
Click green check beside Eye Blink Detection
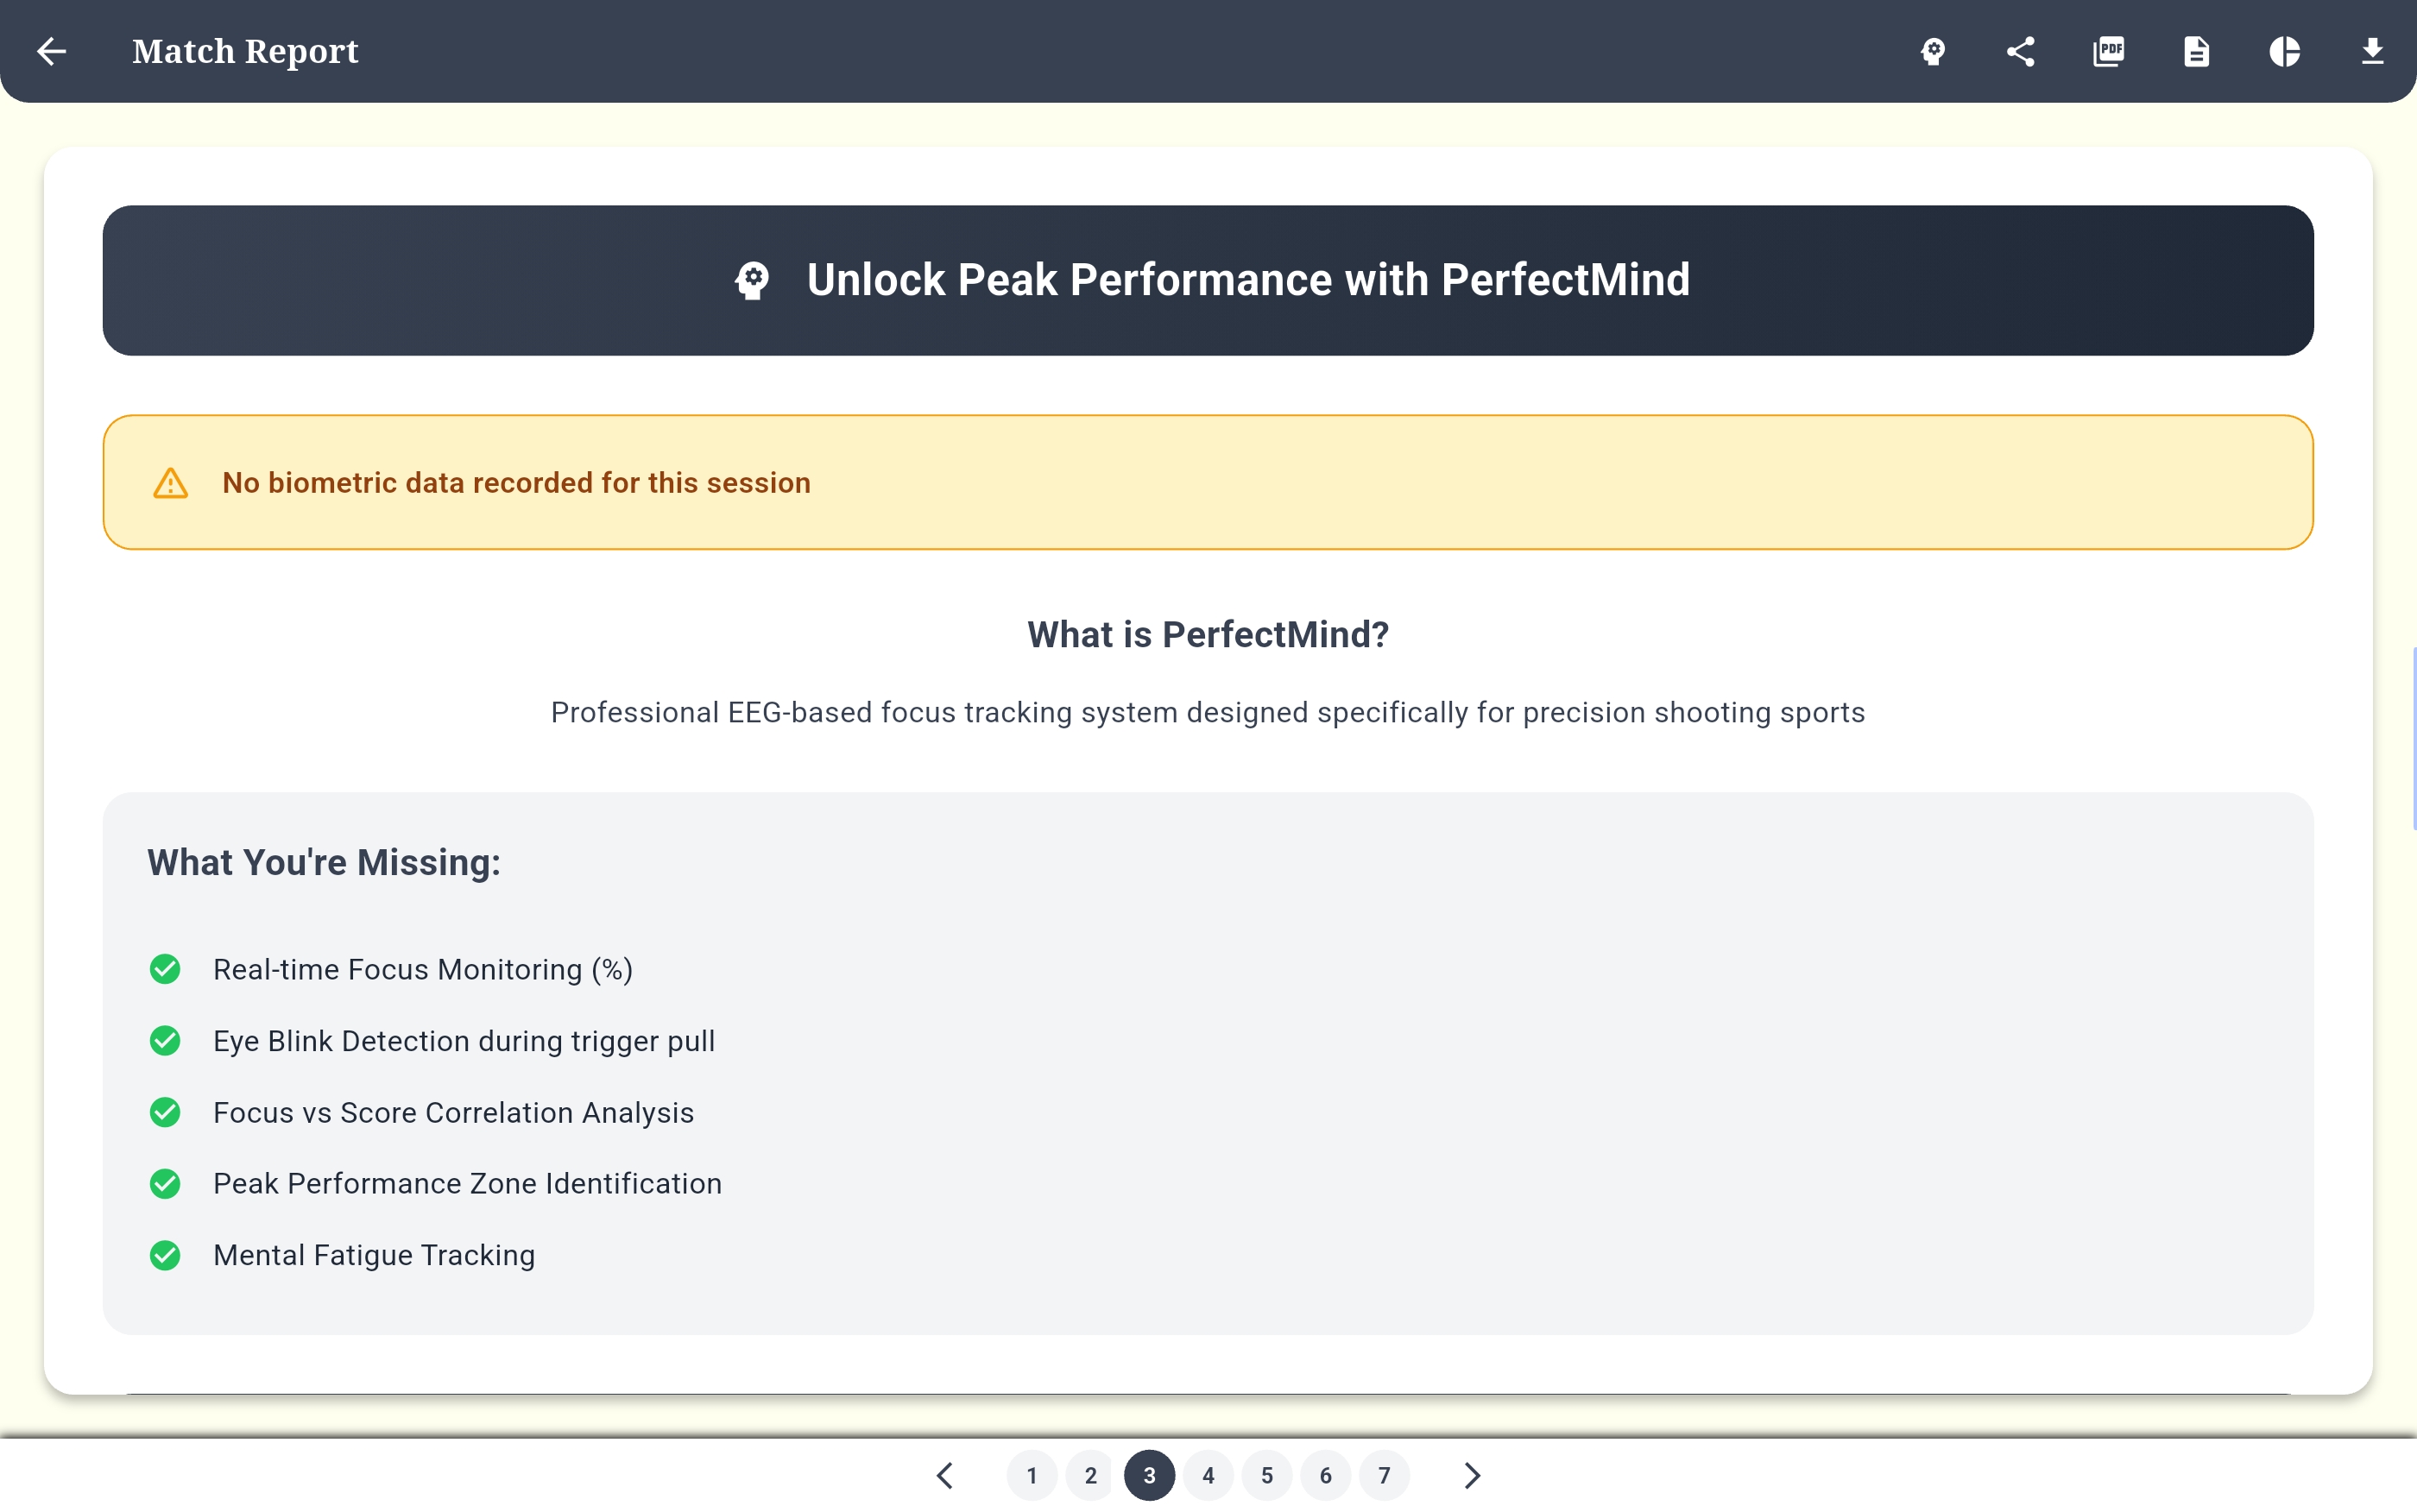pos(165,1041)
